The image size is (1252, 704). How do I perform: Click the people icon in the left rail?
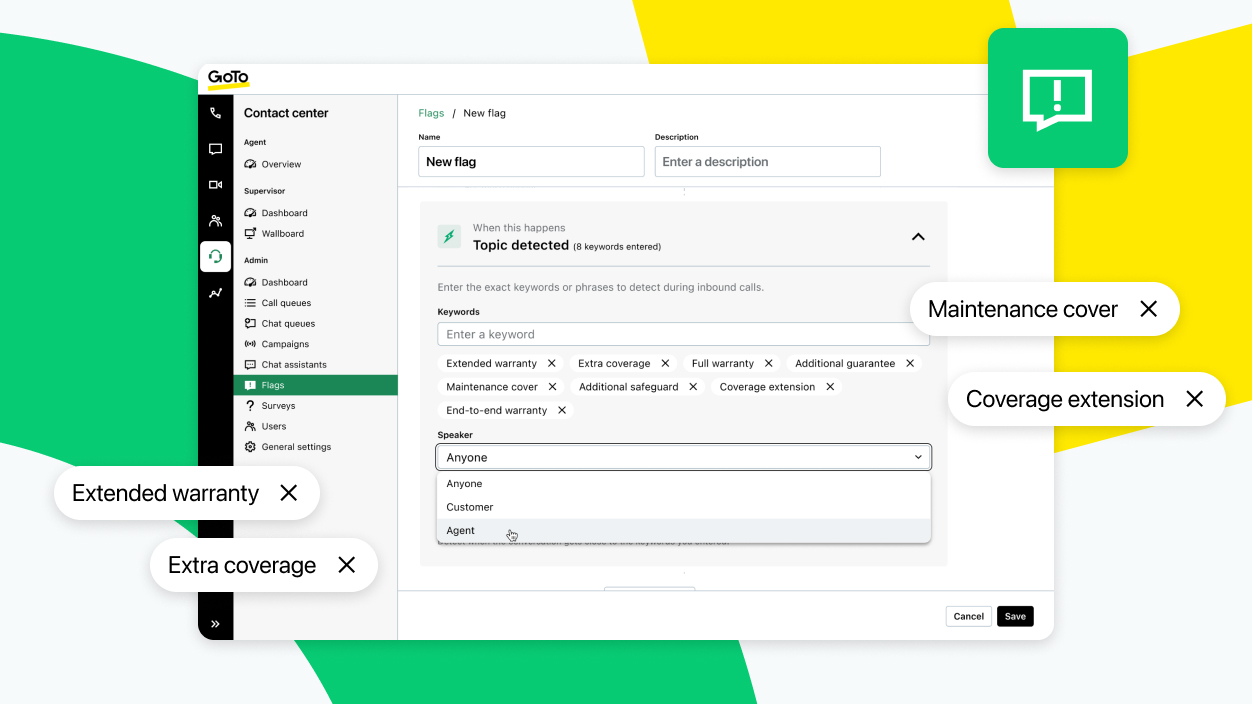pos(214,220)
